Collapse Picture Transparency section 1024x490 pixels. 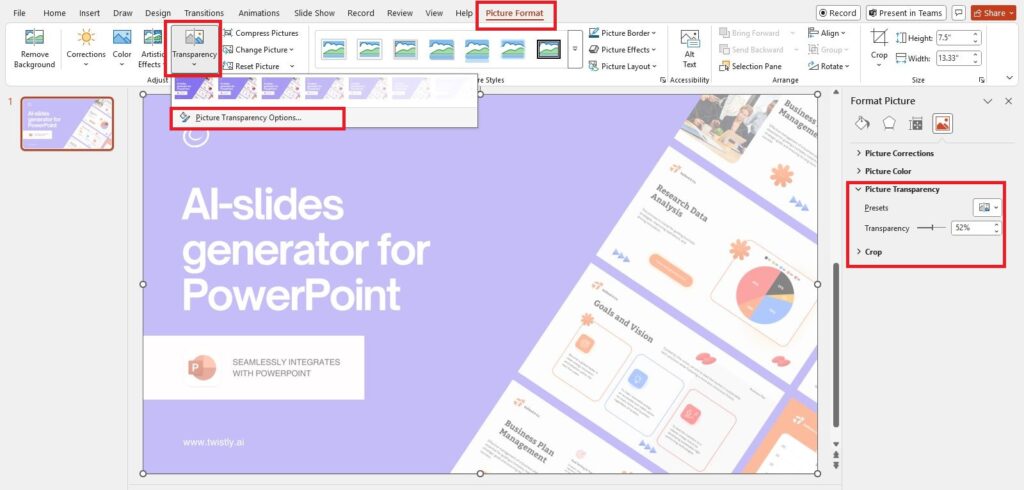tap(897, 189)
